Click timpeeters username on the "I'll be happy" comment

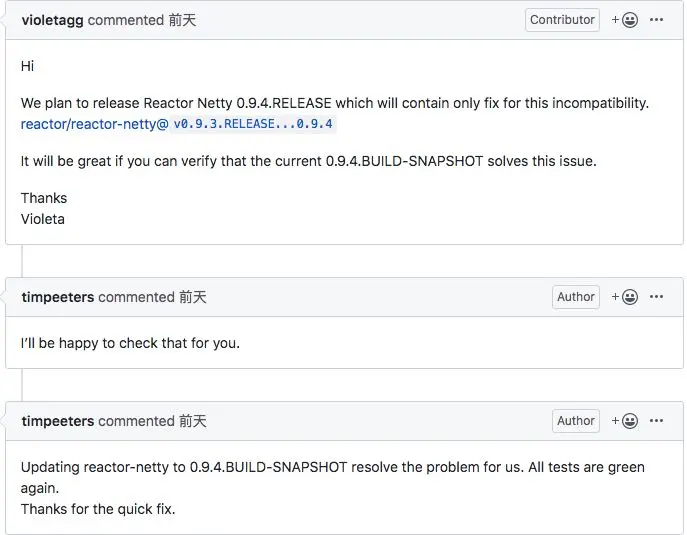(57, 297)
